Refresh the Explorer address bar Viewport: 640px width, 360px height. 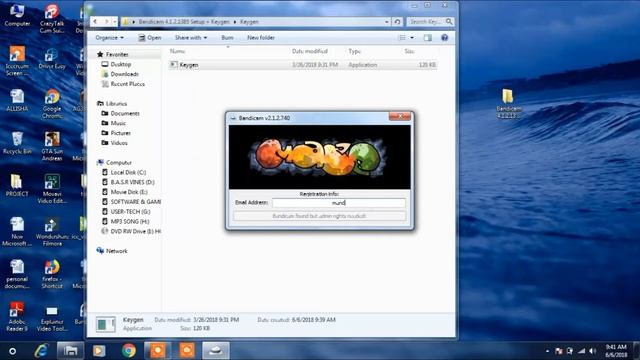pyautogui.click(x=398, y=22)
